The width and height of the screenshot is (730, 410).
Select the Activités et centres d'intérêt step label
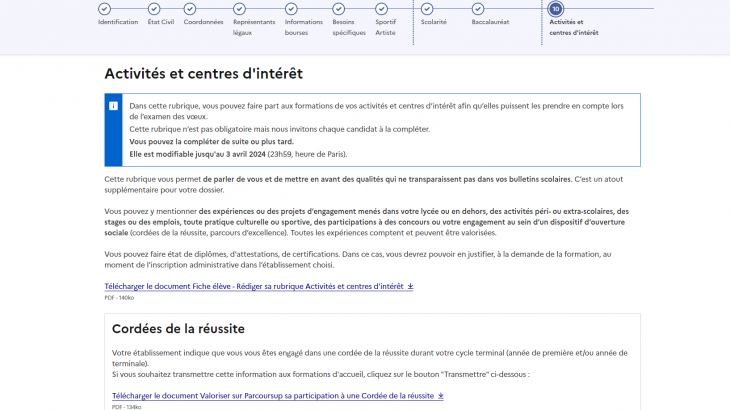click(574, 27)
